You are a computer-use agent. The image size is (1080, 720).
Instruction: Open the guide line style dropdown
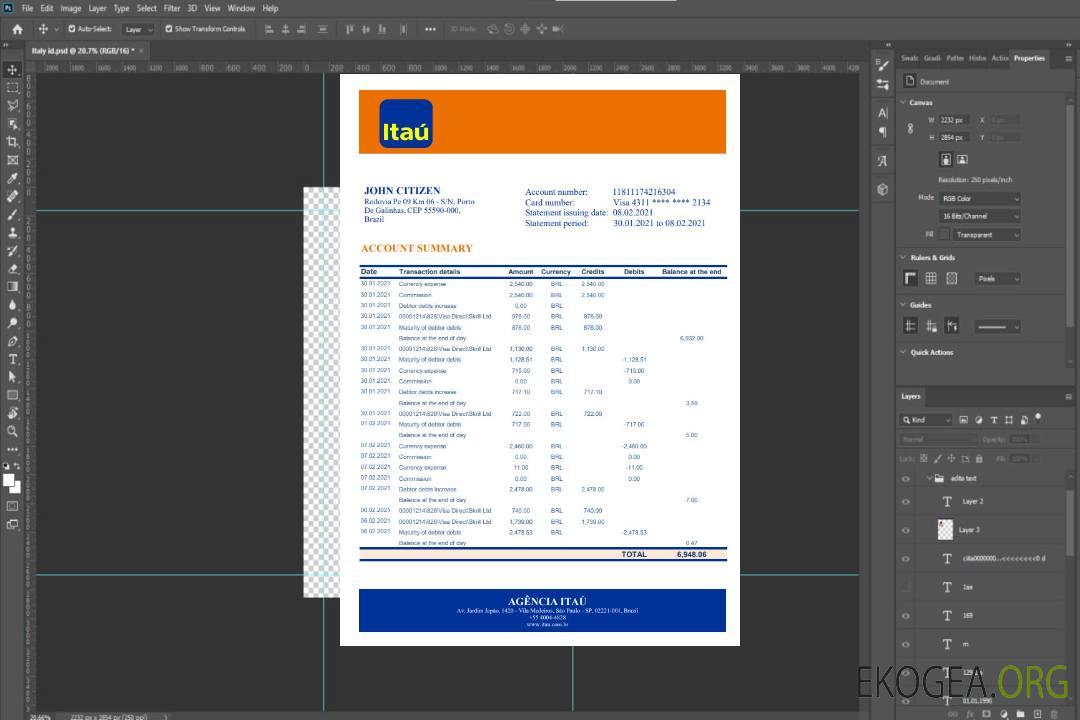coord(998,327)
